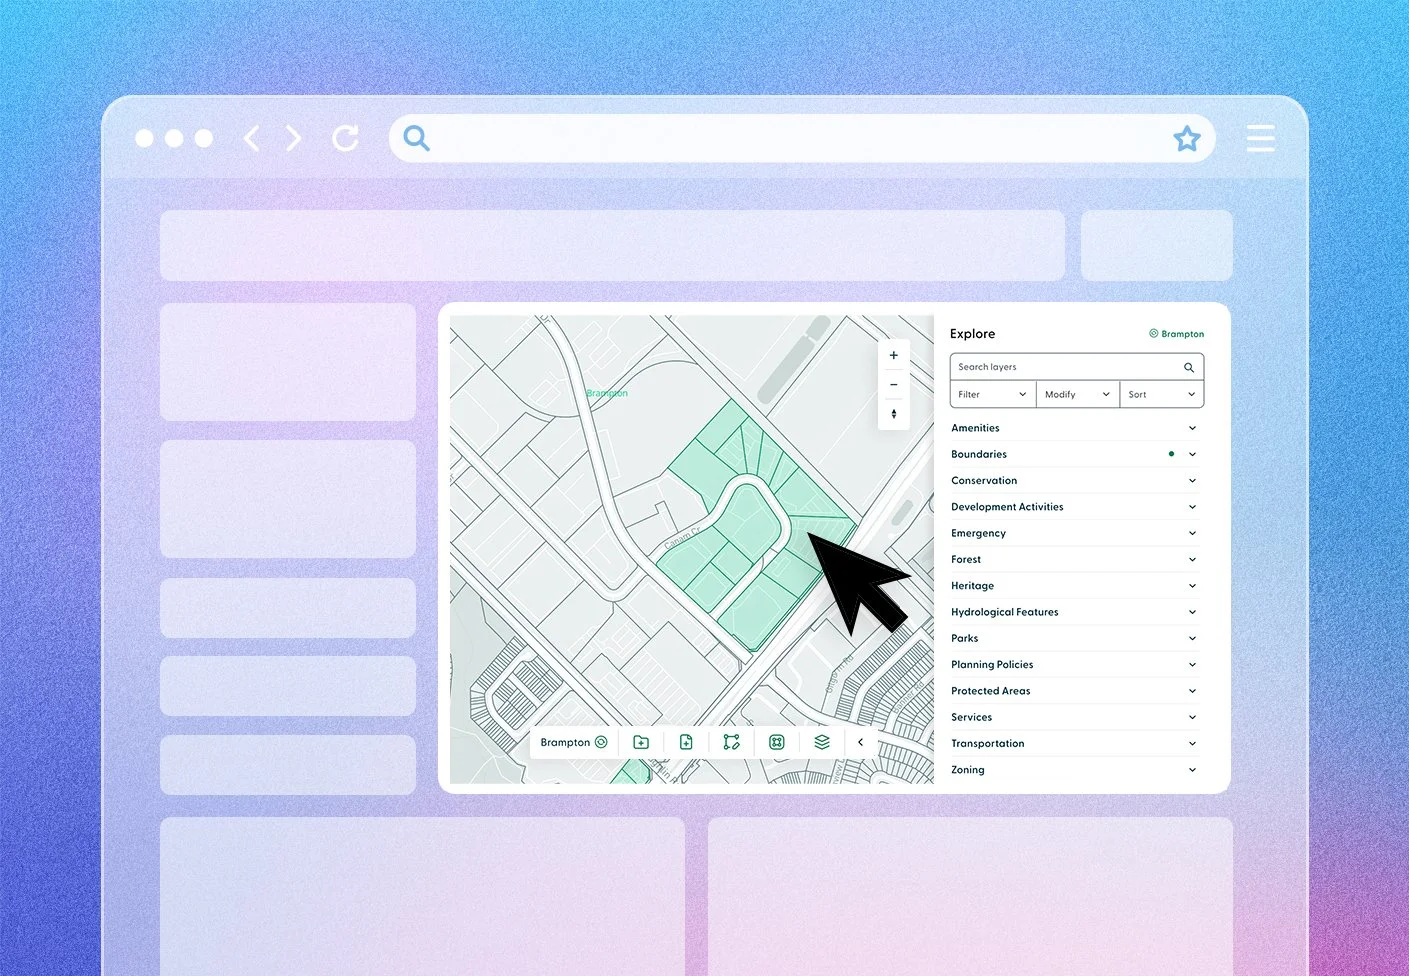Expand the Zoning category

point(1075,770)
